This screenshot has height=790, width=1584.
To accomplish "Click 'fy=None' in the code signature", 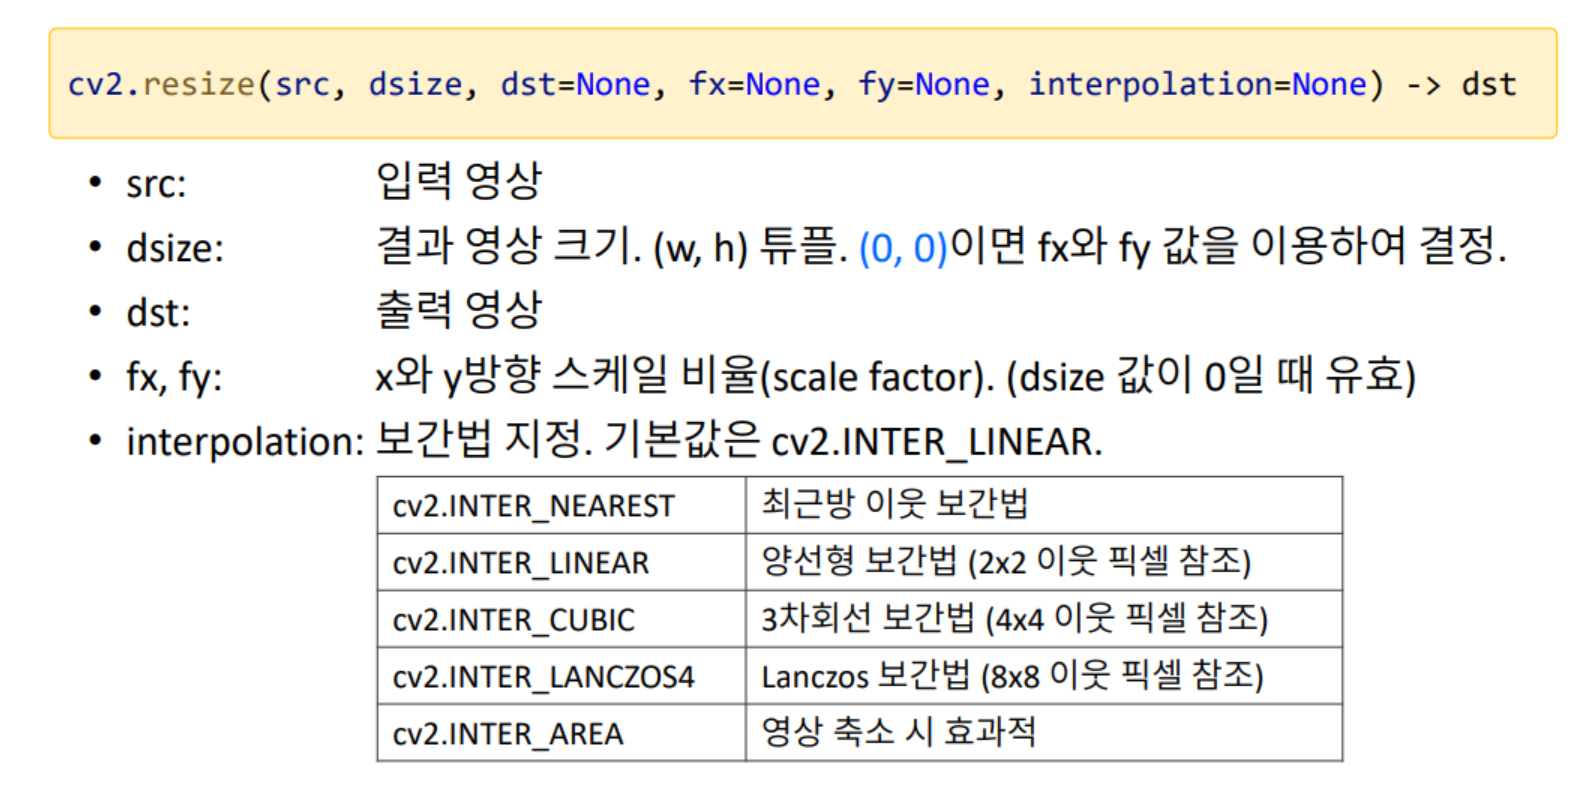I will pyautogui.click(x=924, y=85).
